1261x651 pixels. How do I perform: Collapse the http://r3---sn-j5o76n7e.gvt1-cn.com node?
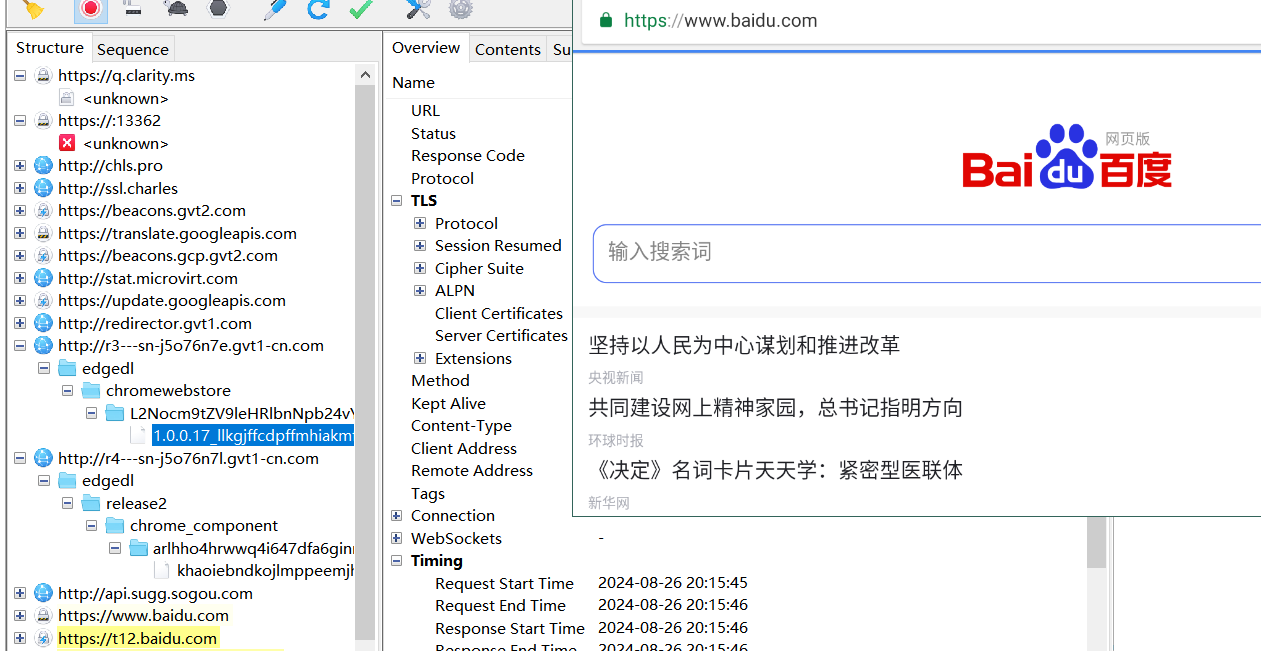20,346
